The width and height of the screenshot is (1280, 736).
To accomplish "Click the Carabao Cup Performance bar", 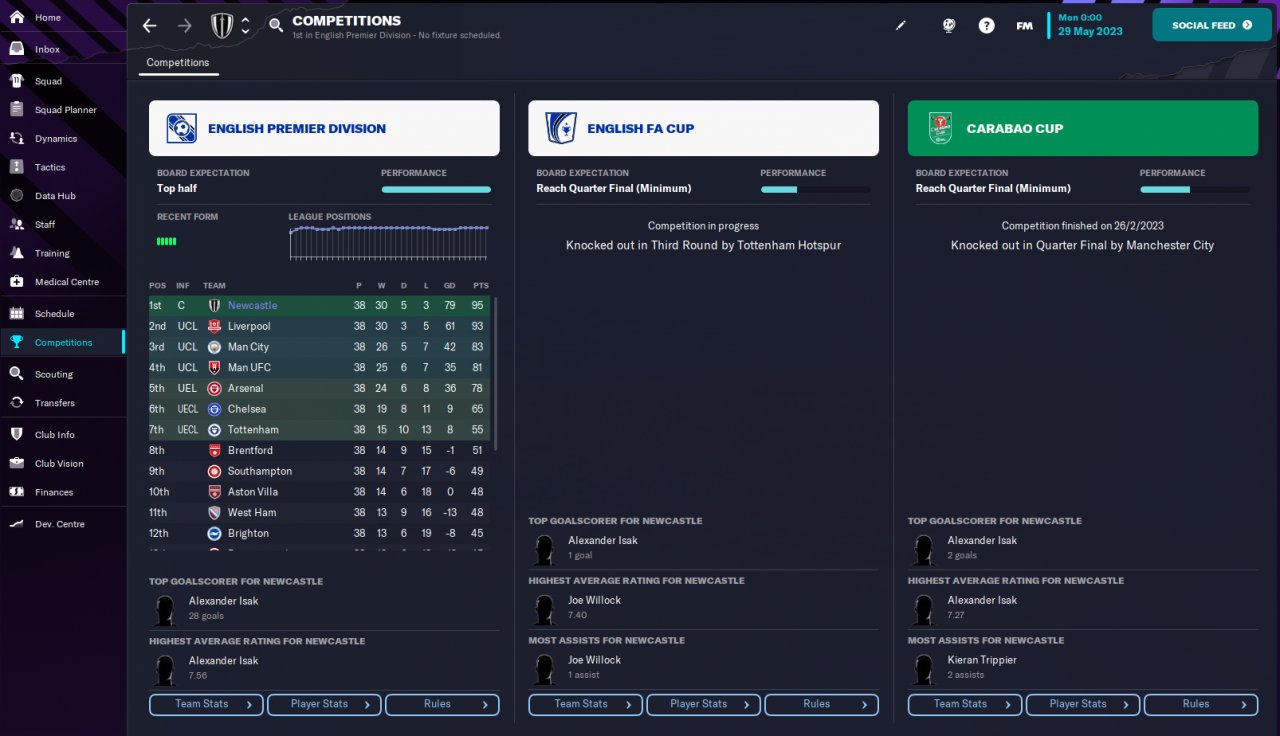I will [x=1194, y=189].
